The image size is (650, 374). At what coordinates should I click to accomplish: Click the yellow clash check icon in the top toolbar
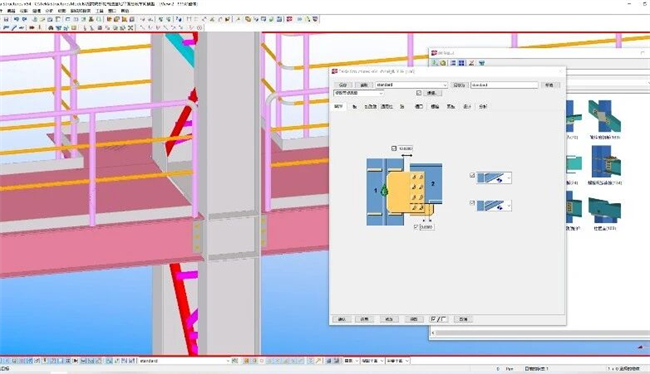pyautogui.click(x=248, y=19)
